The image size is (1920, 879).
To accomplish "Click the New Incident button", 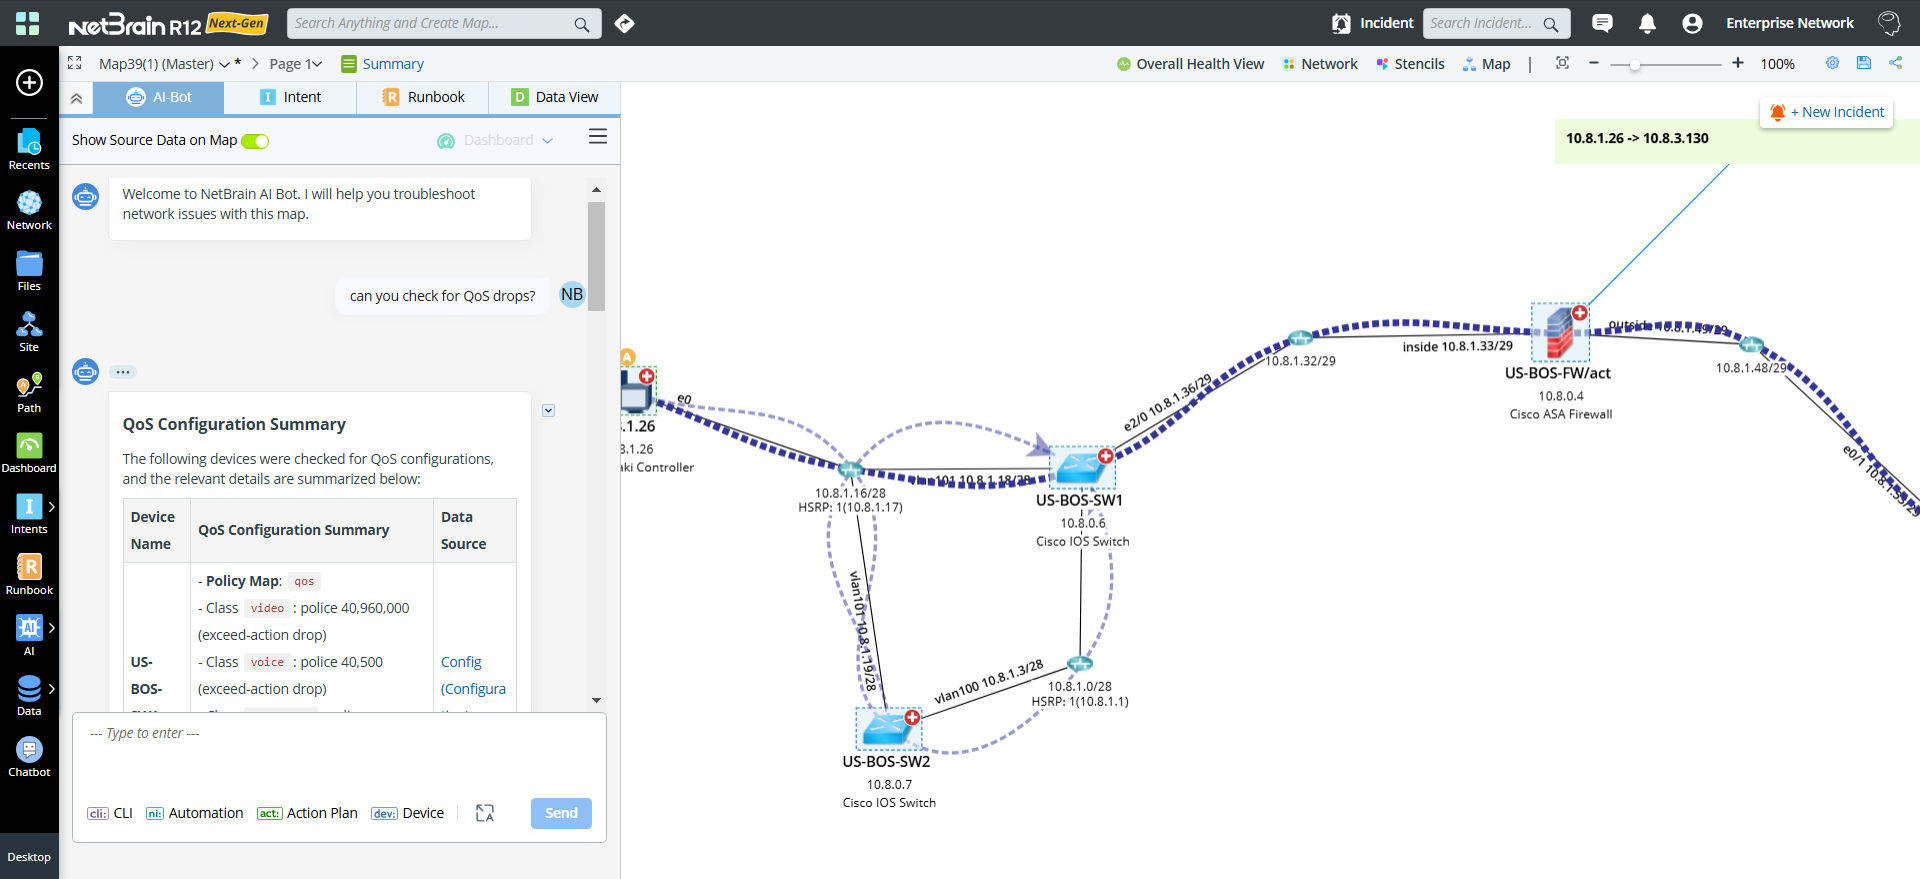I will click(1827, 112).
